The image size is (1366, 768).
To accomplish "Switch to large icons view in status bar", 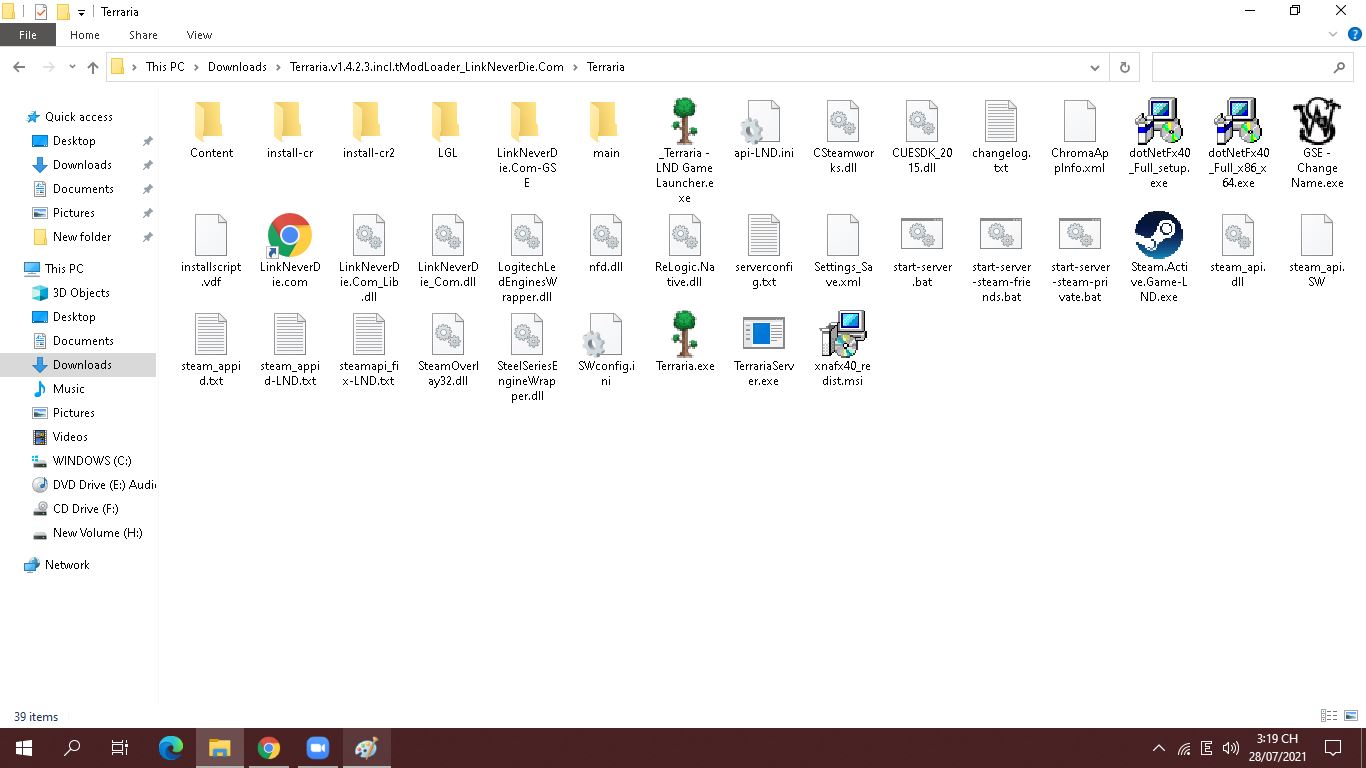I will tap(1350, 716).
